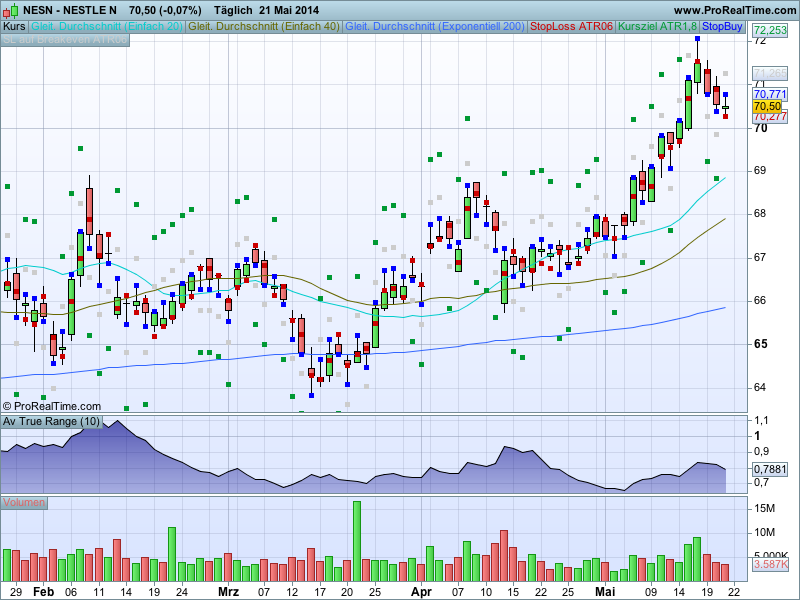The height and width of the screenshot is (600, 800).
Task: Click the volume axis label 15M
Action: (764, 508)
